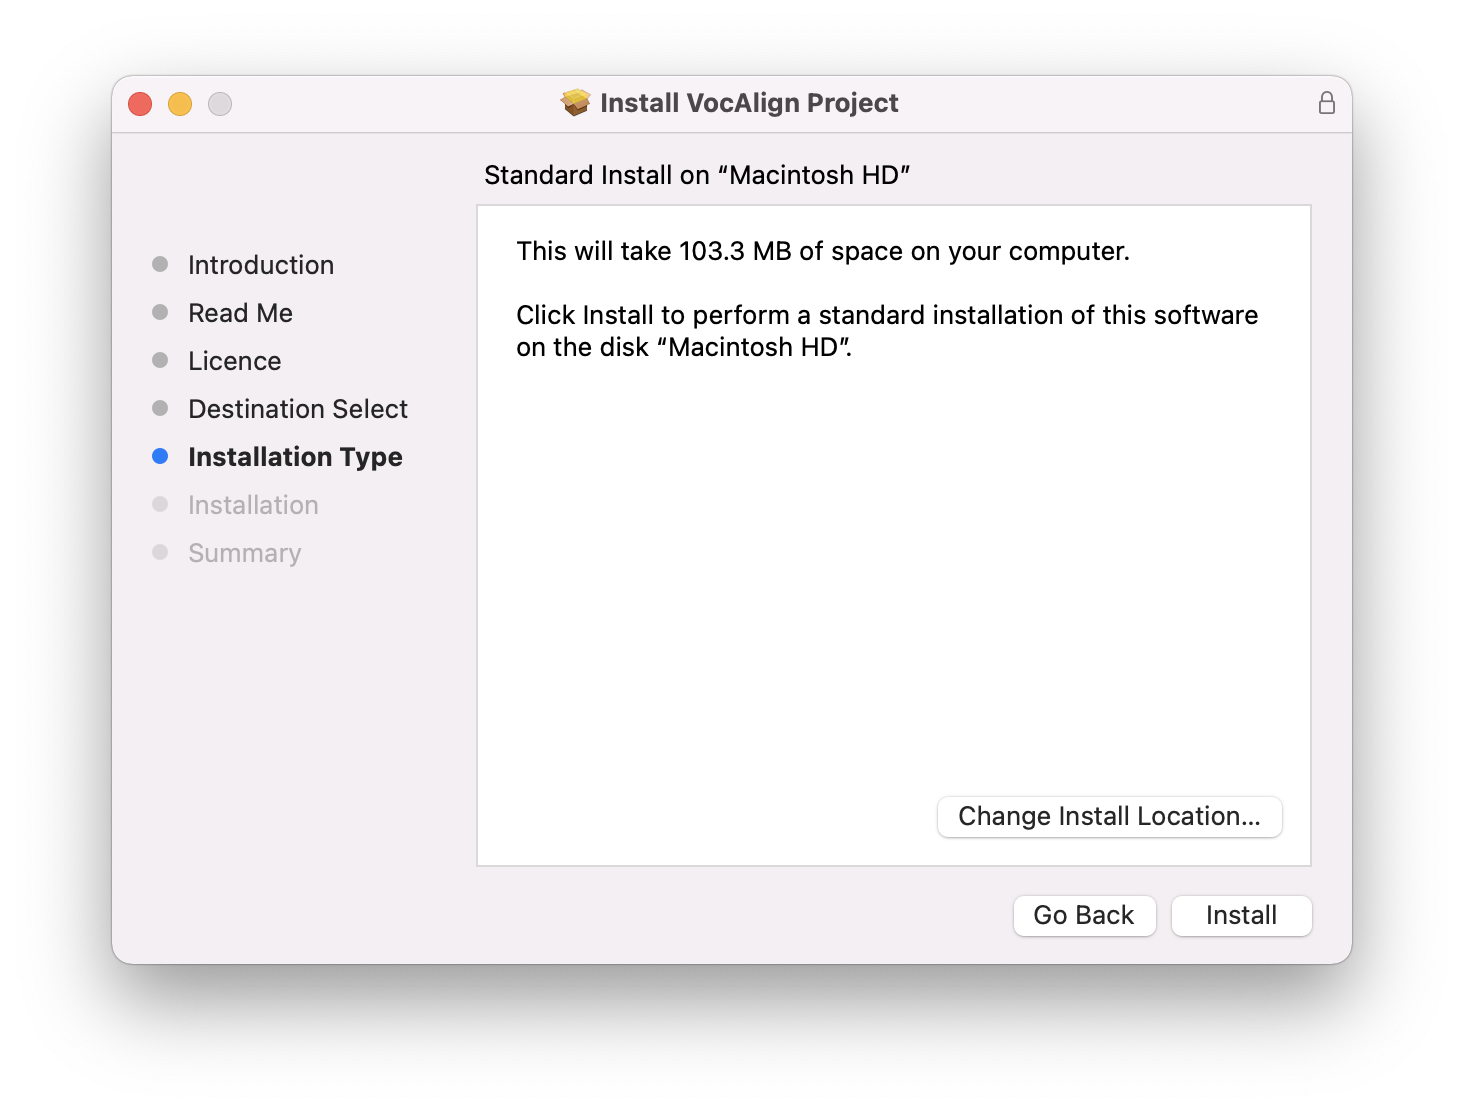Open Change Install Location options

[x=1109, y=816]
